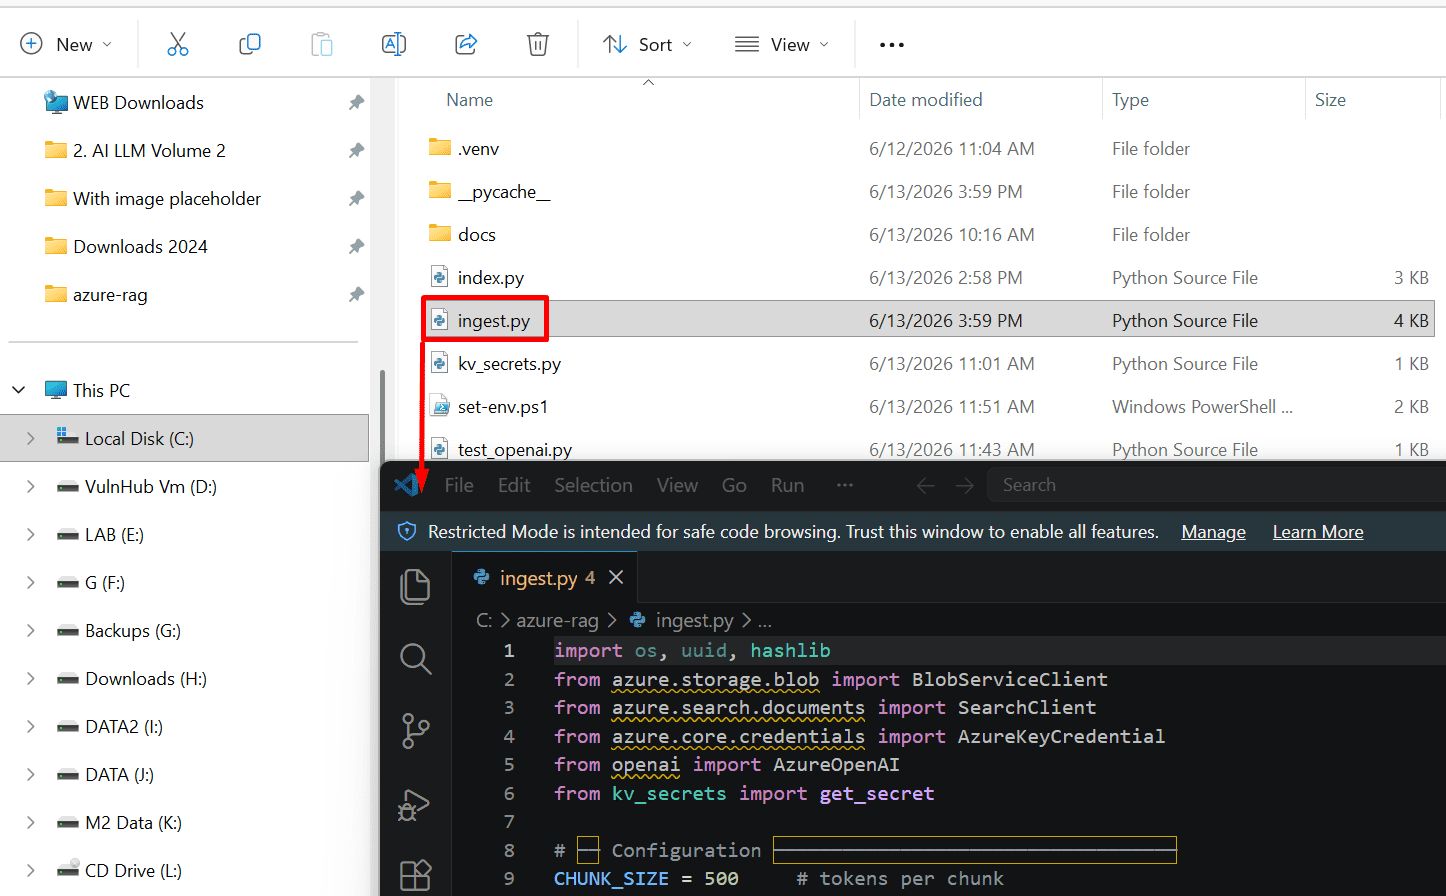Unpin WEB Downloads from Quick access

(x=356, y=103)
